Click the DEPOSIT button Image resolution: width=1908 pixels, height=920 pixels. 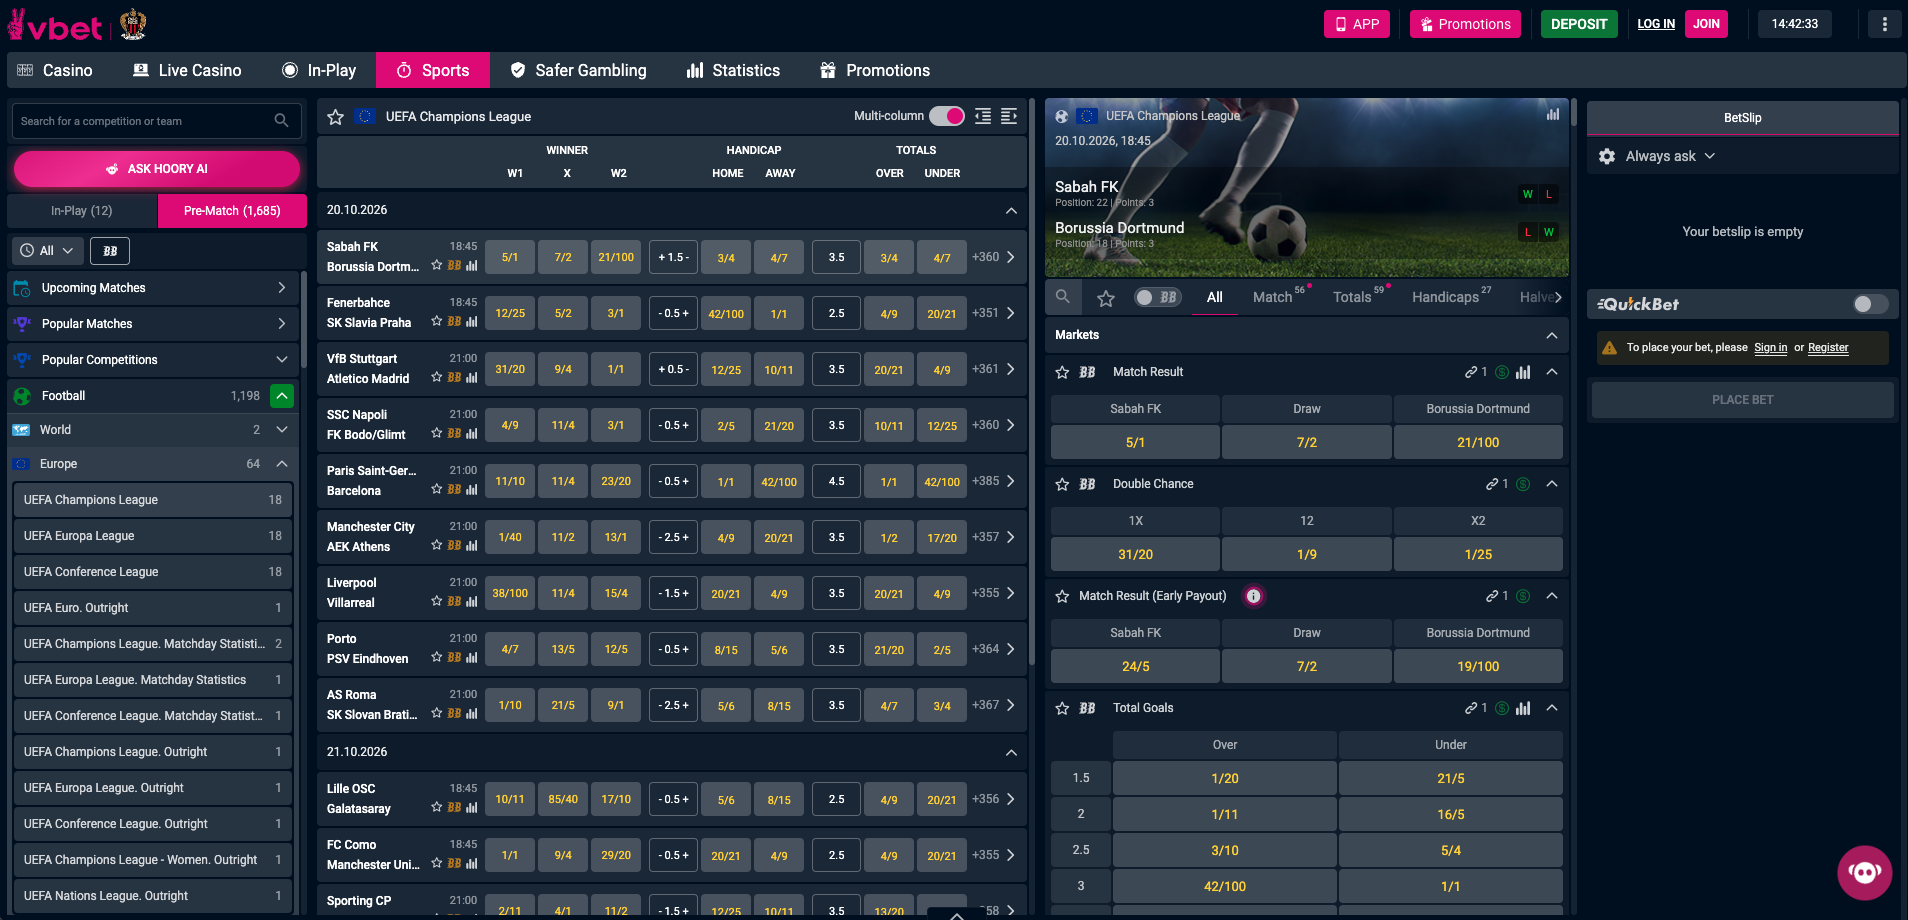(1579, 24)
